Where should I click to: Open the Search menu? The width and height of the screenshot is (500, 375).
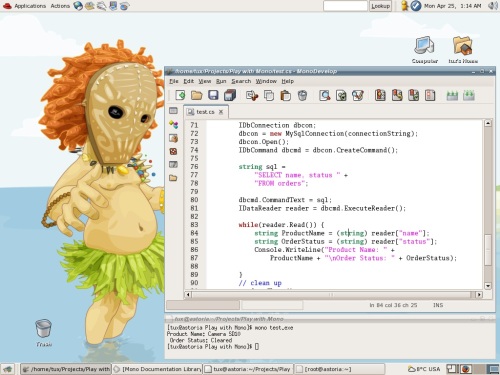pos(241,81)
